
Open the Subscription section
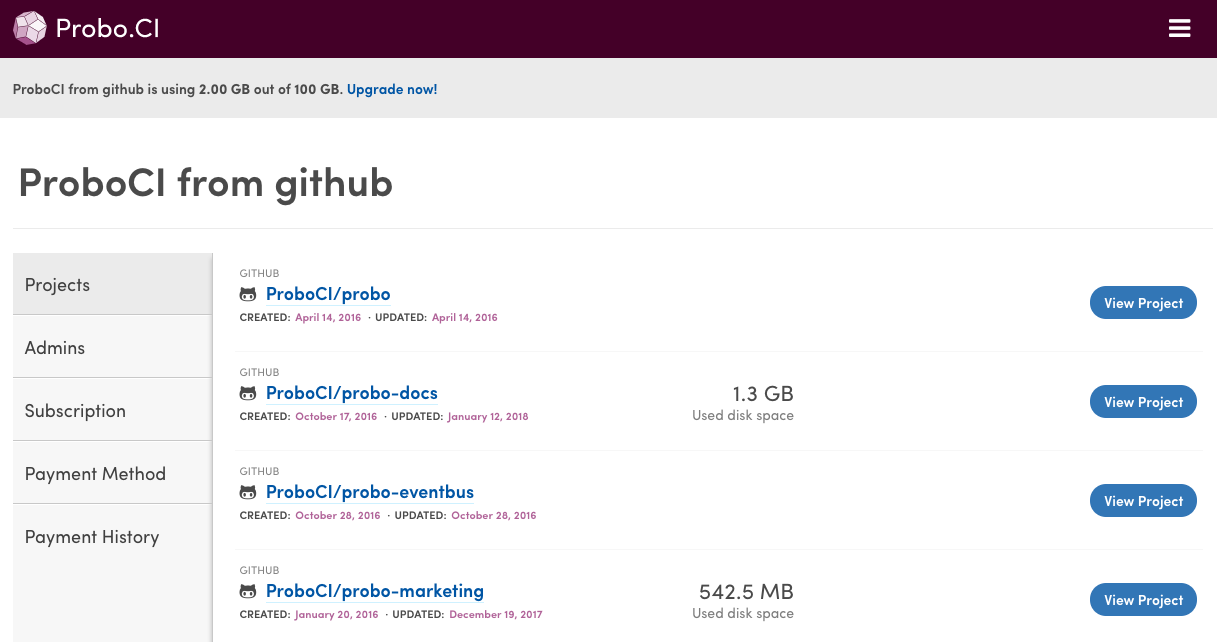coord(75,410)
